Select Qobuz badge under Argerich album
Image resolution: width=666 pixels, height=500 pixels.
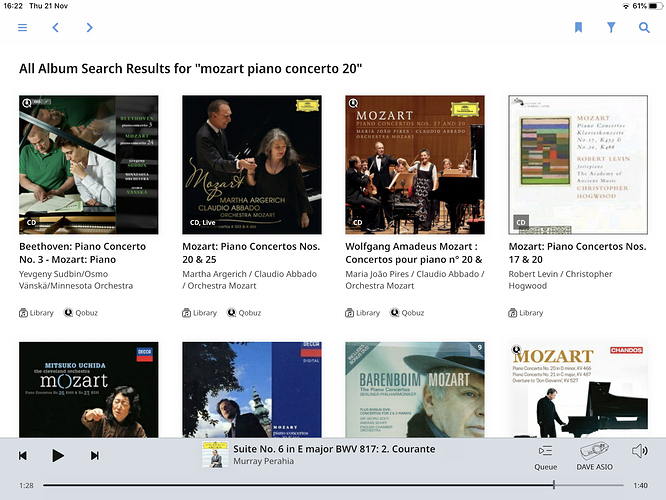[244, 313]
